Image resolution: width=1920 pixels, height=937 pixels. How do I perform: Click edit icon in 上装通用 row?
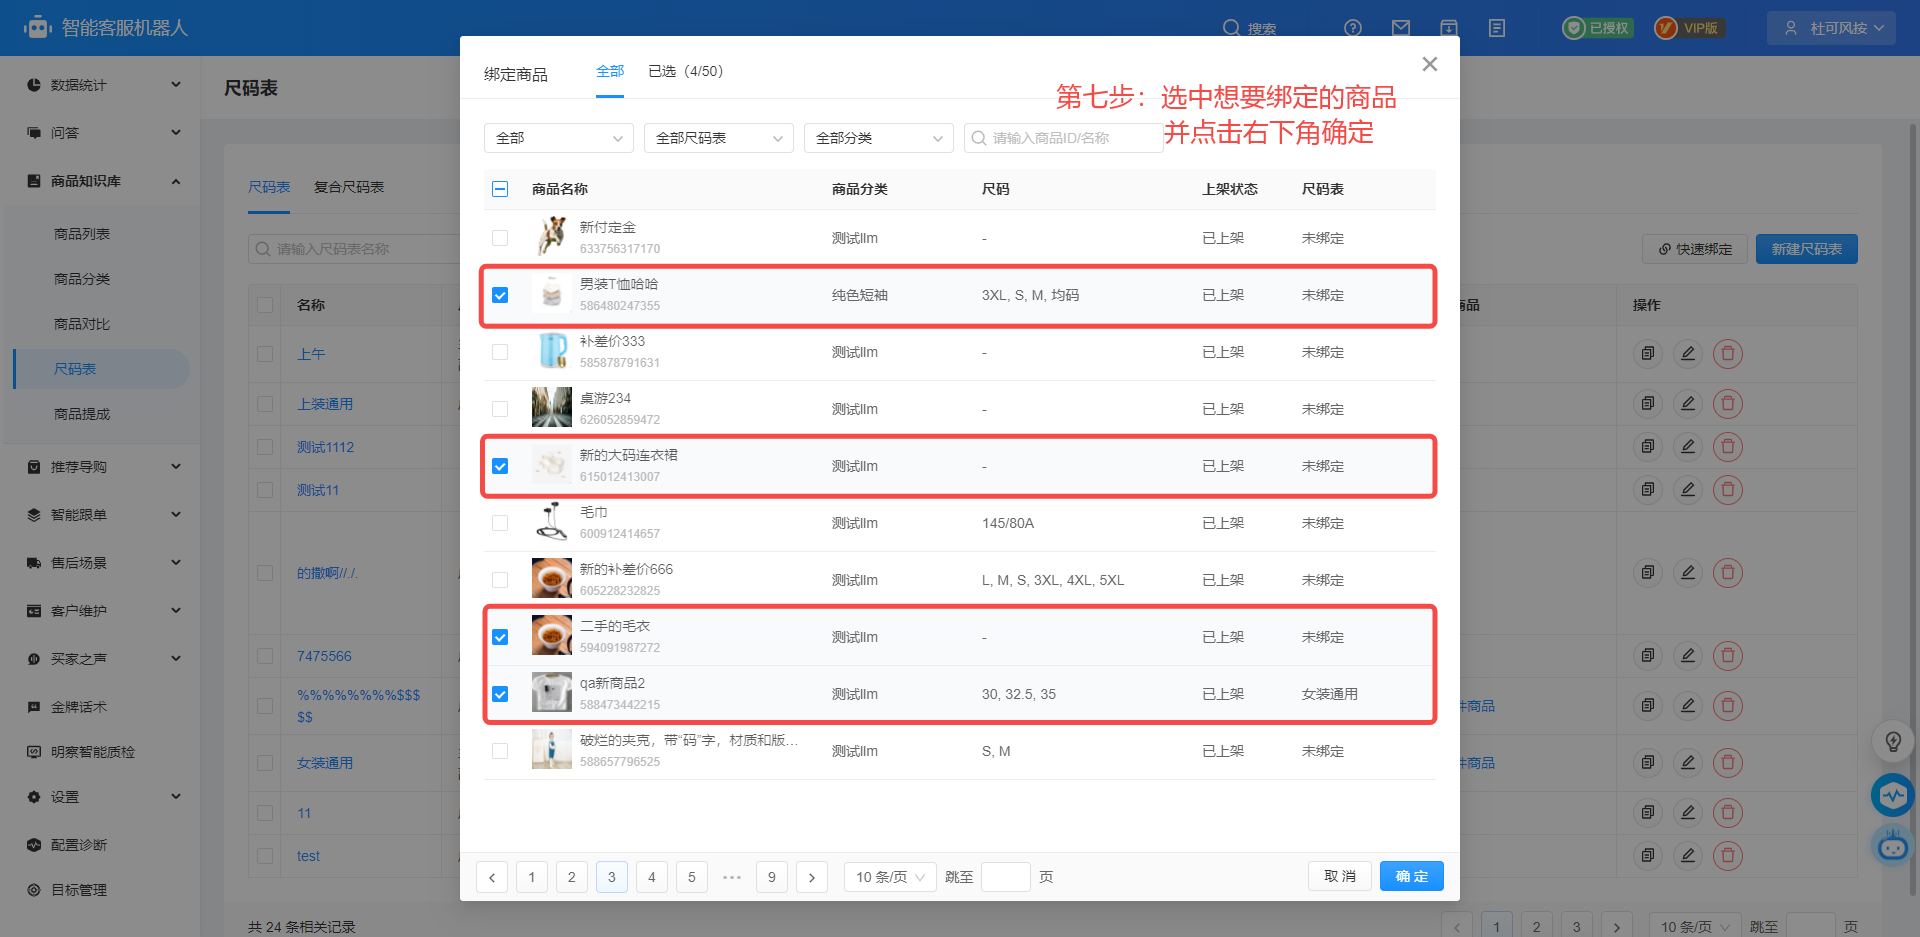click(x=1688, y=403)
